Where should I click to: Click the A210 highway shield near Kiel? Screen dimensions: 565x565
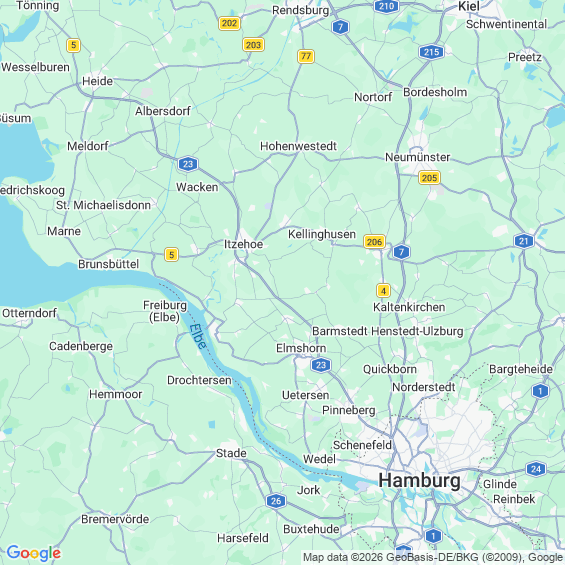386,6
